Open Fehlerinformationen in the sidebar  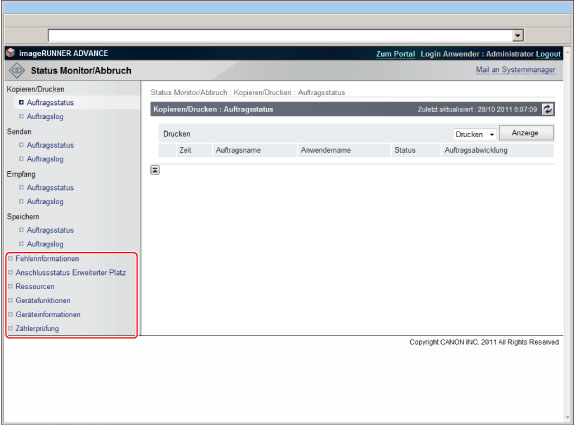[47, 258]
